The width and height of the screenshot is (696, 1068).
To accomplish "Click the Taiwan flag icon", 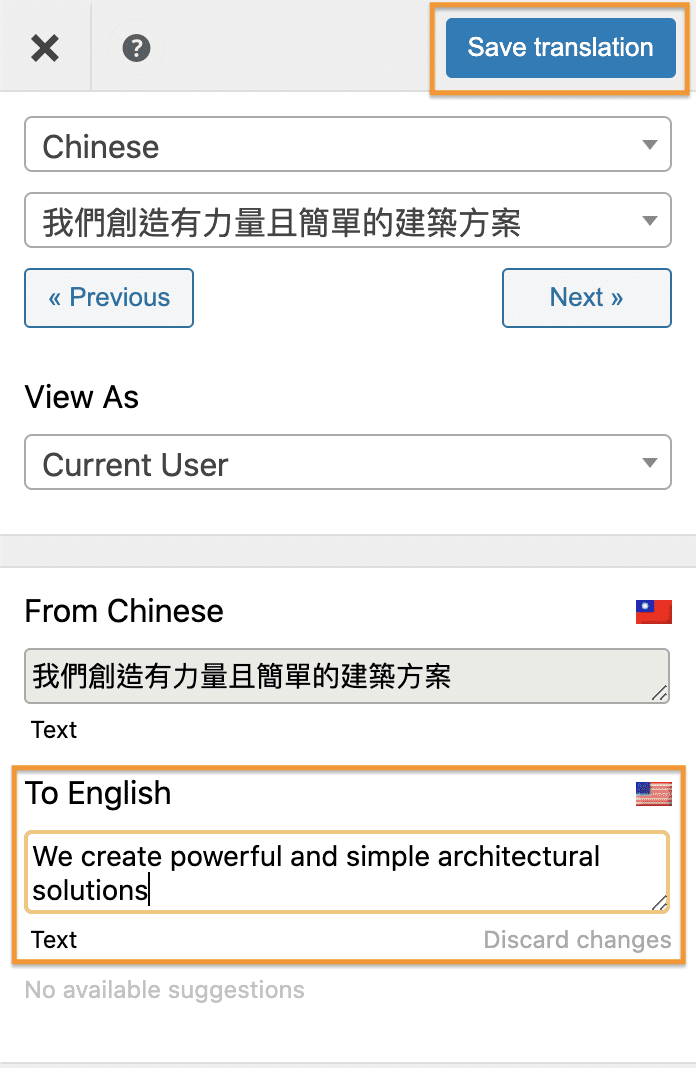I will tap(653, 612).
